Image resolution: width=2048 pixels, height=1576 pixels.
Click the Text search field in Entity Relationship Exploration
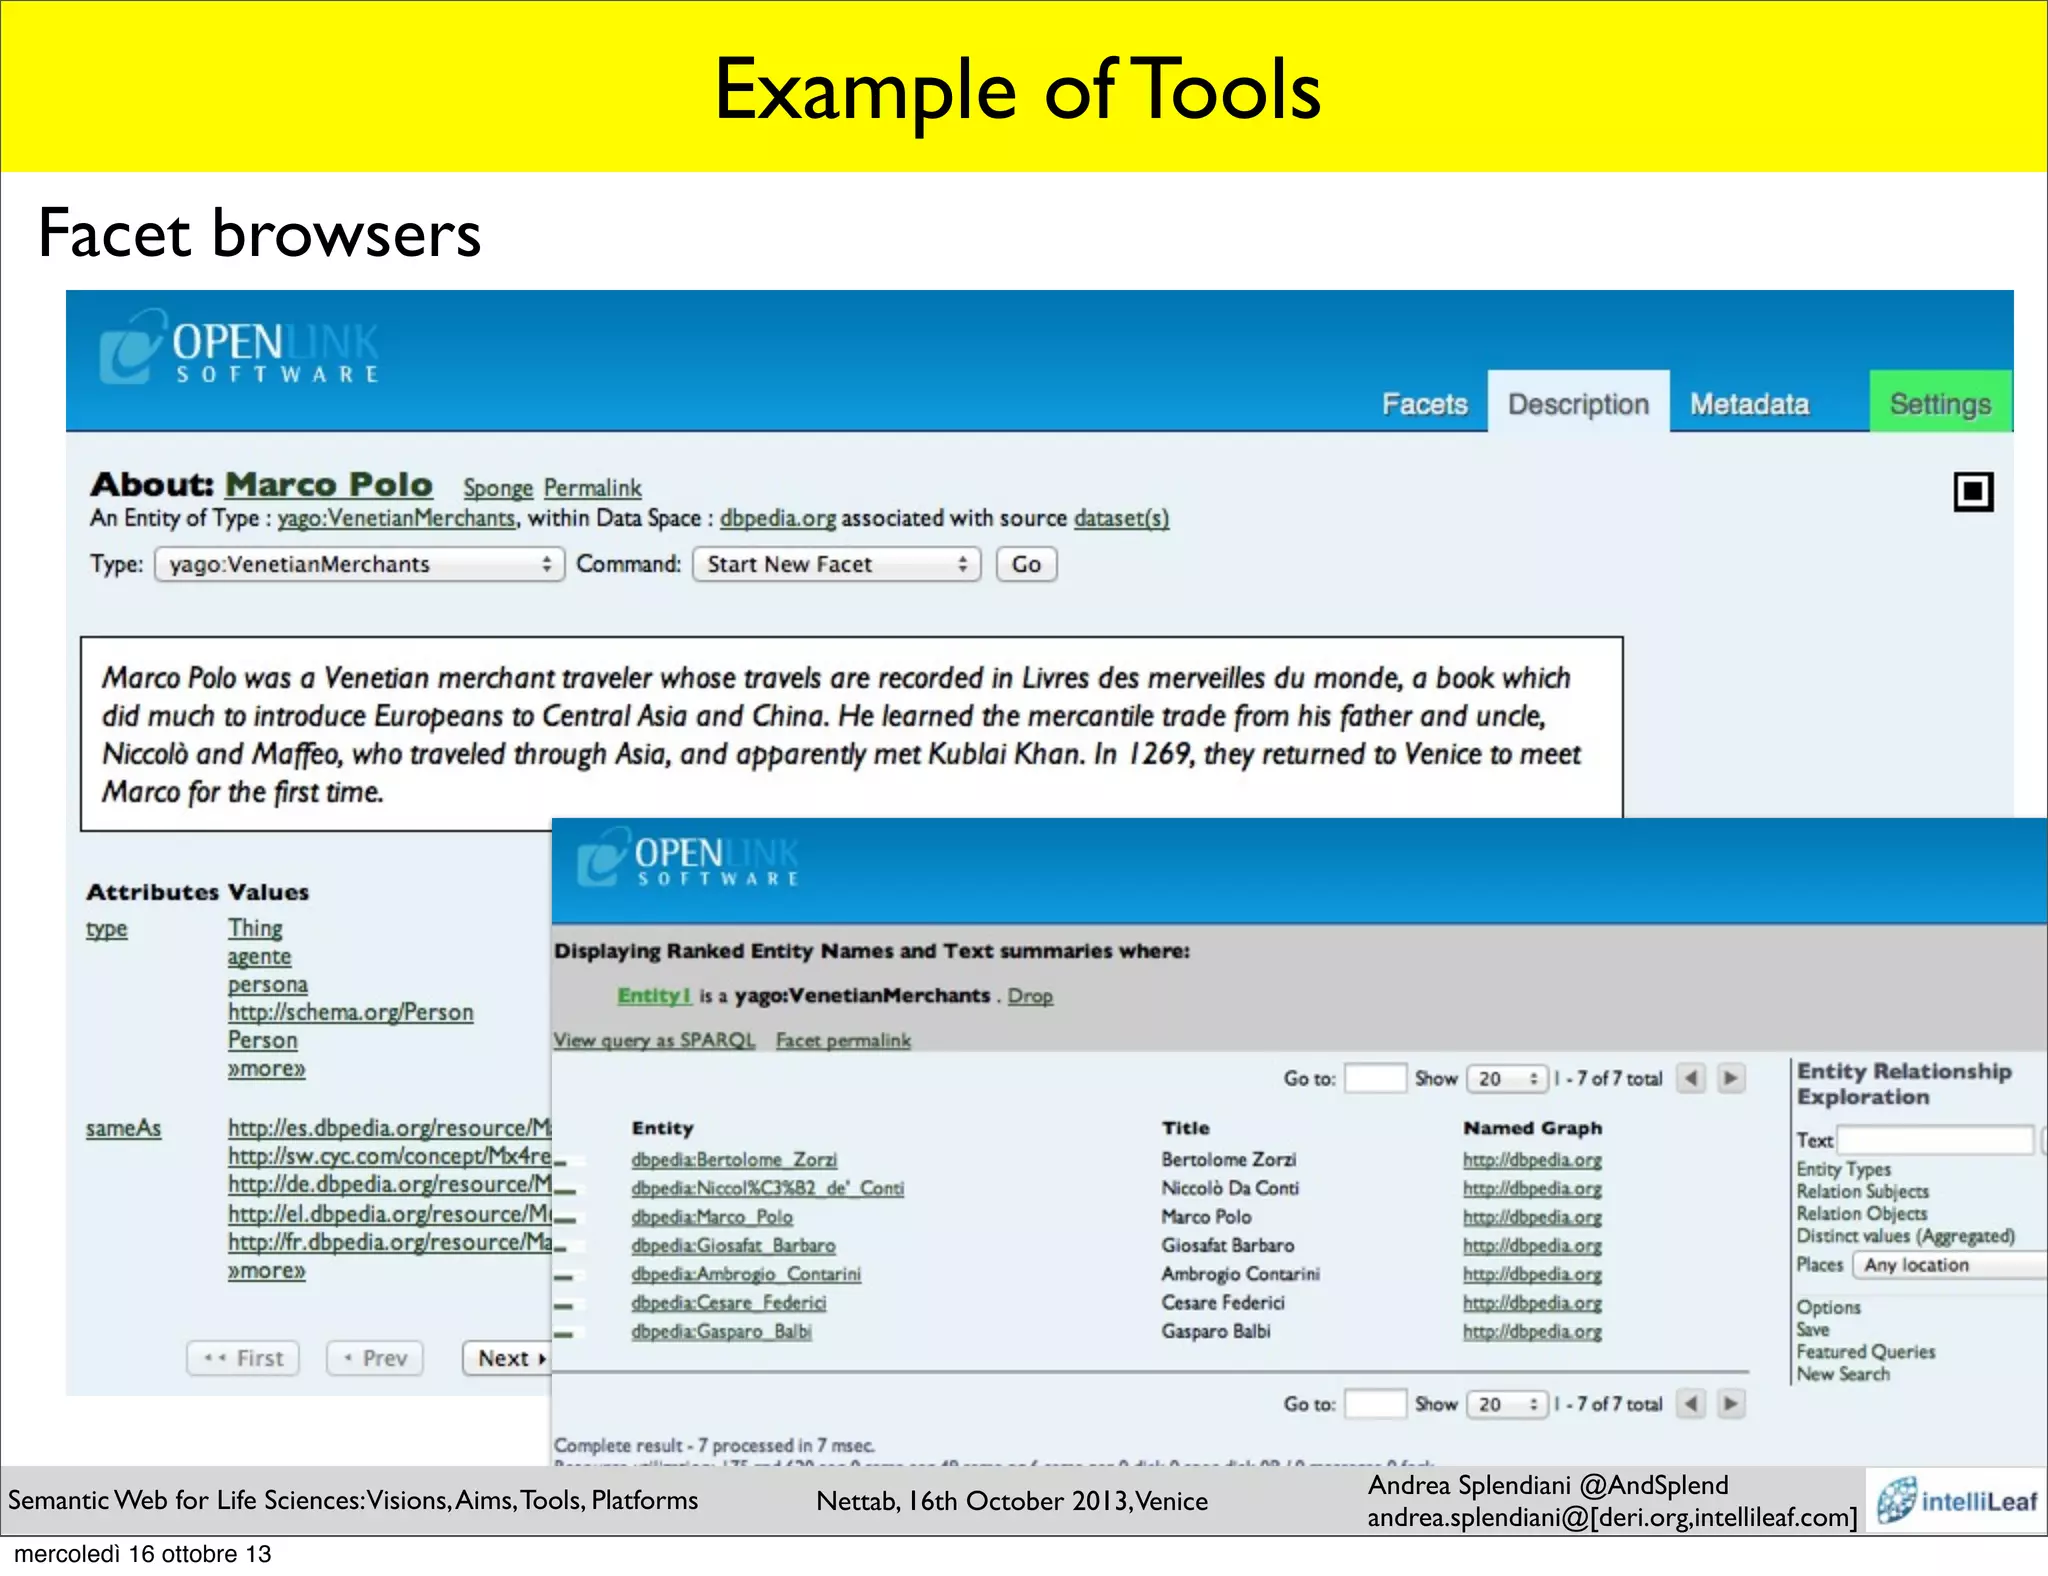click(x=1935, y=1140)
